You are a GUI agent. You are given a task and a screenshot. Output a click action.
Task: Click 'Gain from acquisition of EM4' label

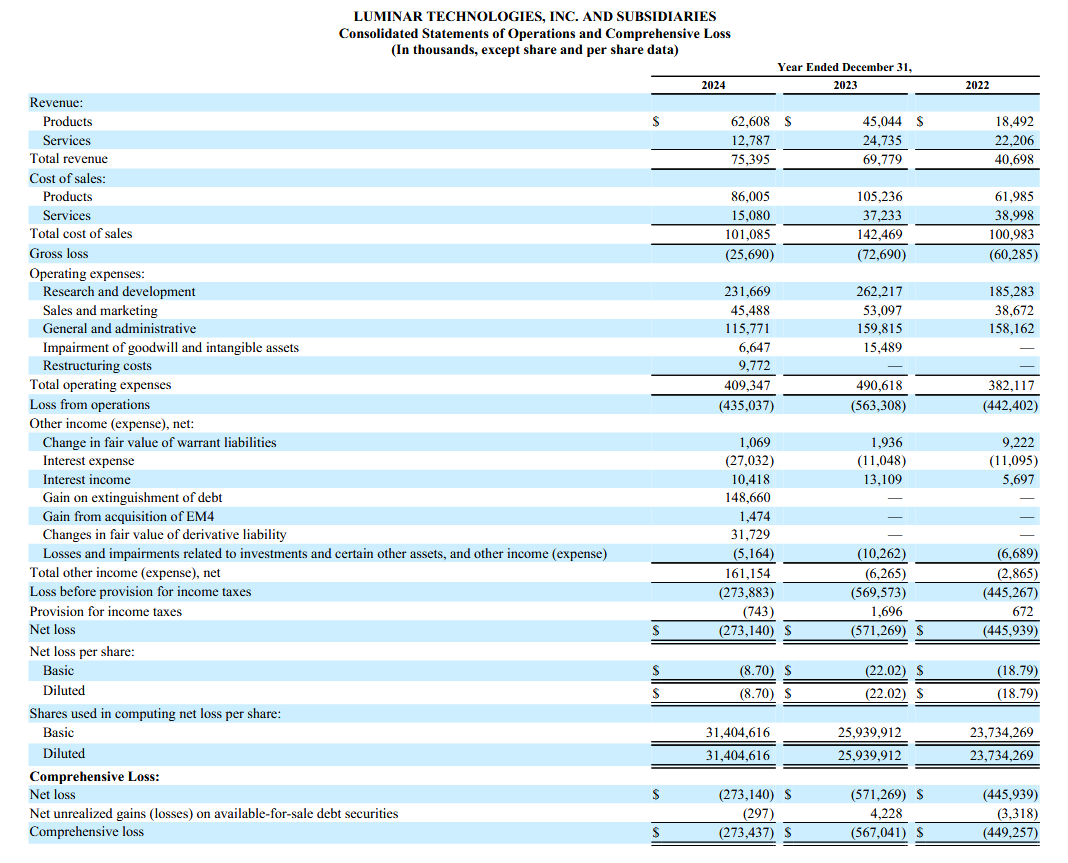point(128,517)
